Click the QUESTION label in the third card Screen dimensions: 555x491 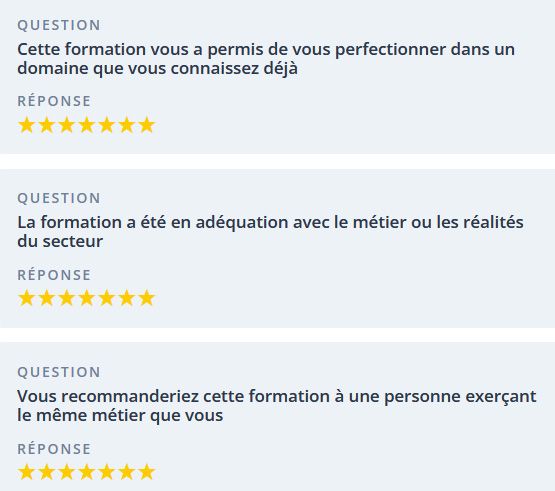click(59, 372)
